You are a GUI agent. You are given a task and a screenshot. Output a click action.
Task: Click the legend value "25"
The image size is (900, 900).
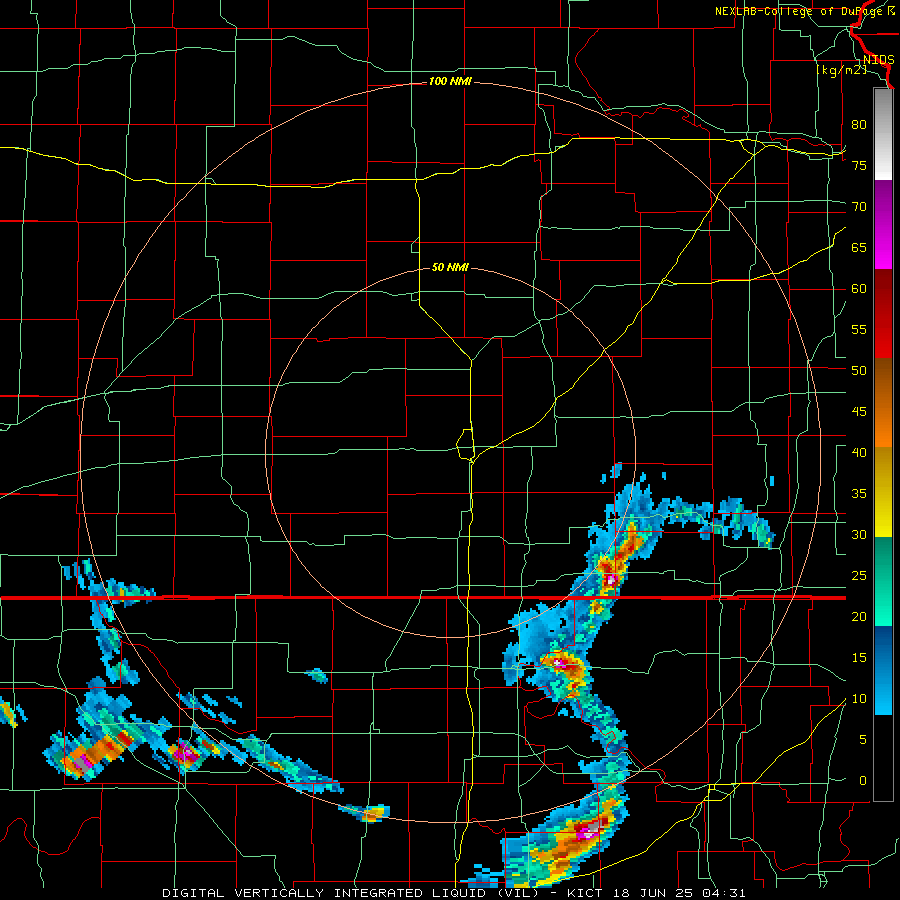(859, 576)
